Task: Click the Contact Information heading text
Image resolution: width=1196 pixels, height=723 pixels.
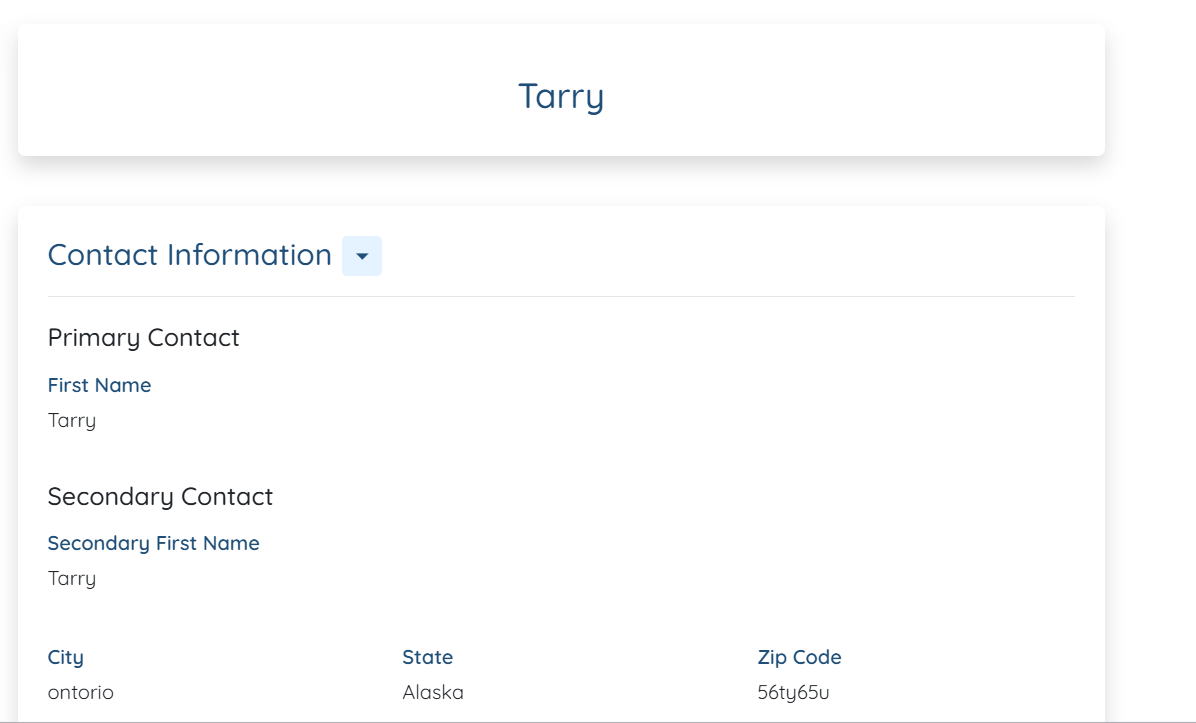Action: click(x=189, y=255)
